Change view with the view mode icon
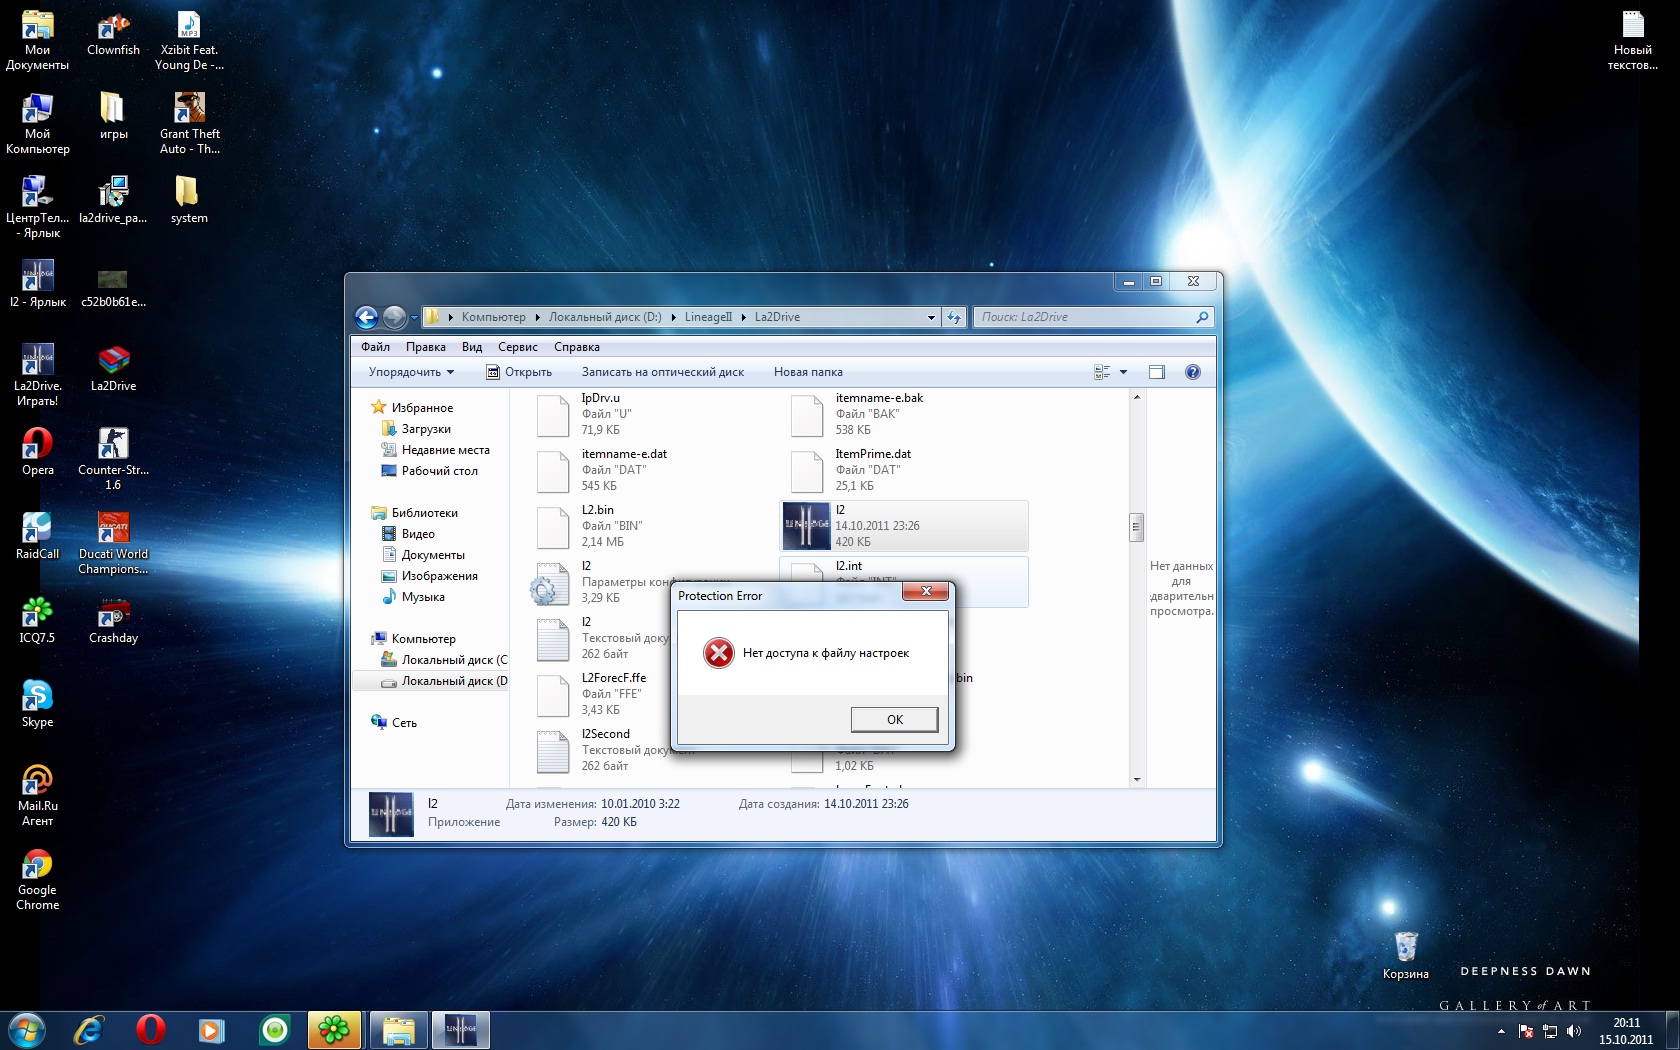The width and height of the screenshot is (1680, 1050). click(1102, 372)
